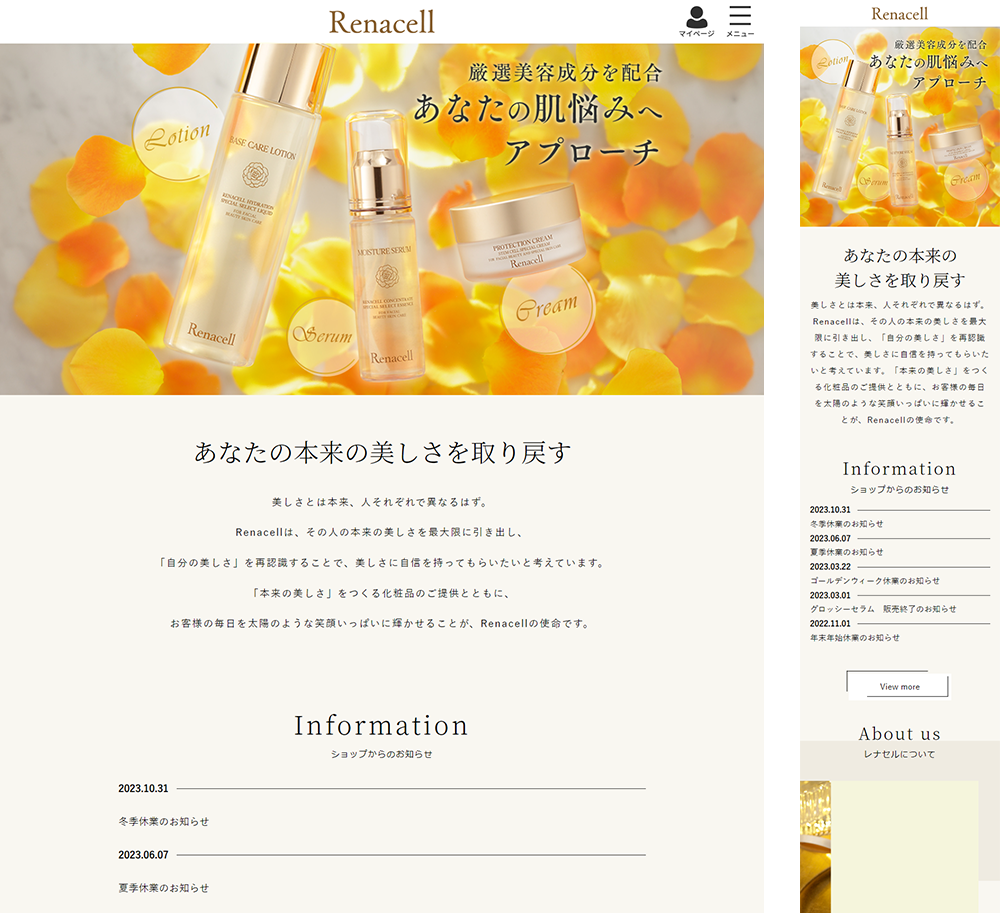Screen dimensions: 1000x913
Task: Click the Lotion circle badge in the large banner
Action: coord(178,134)
